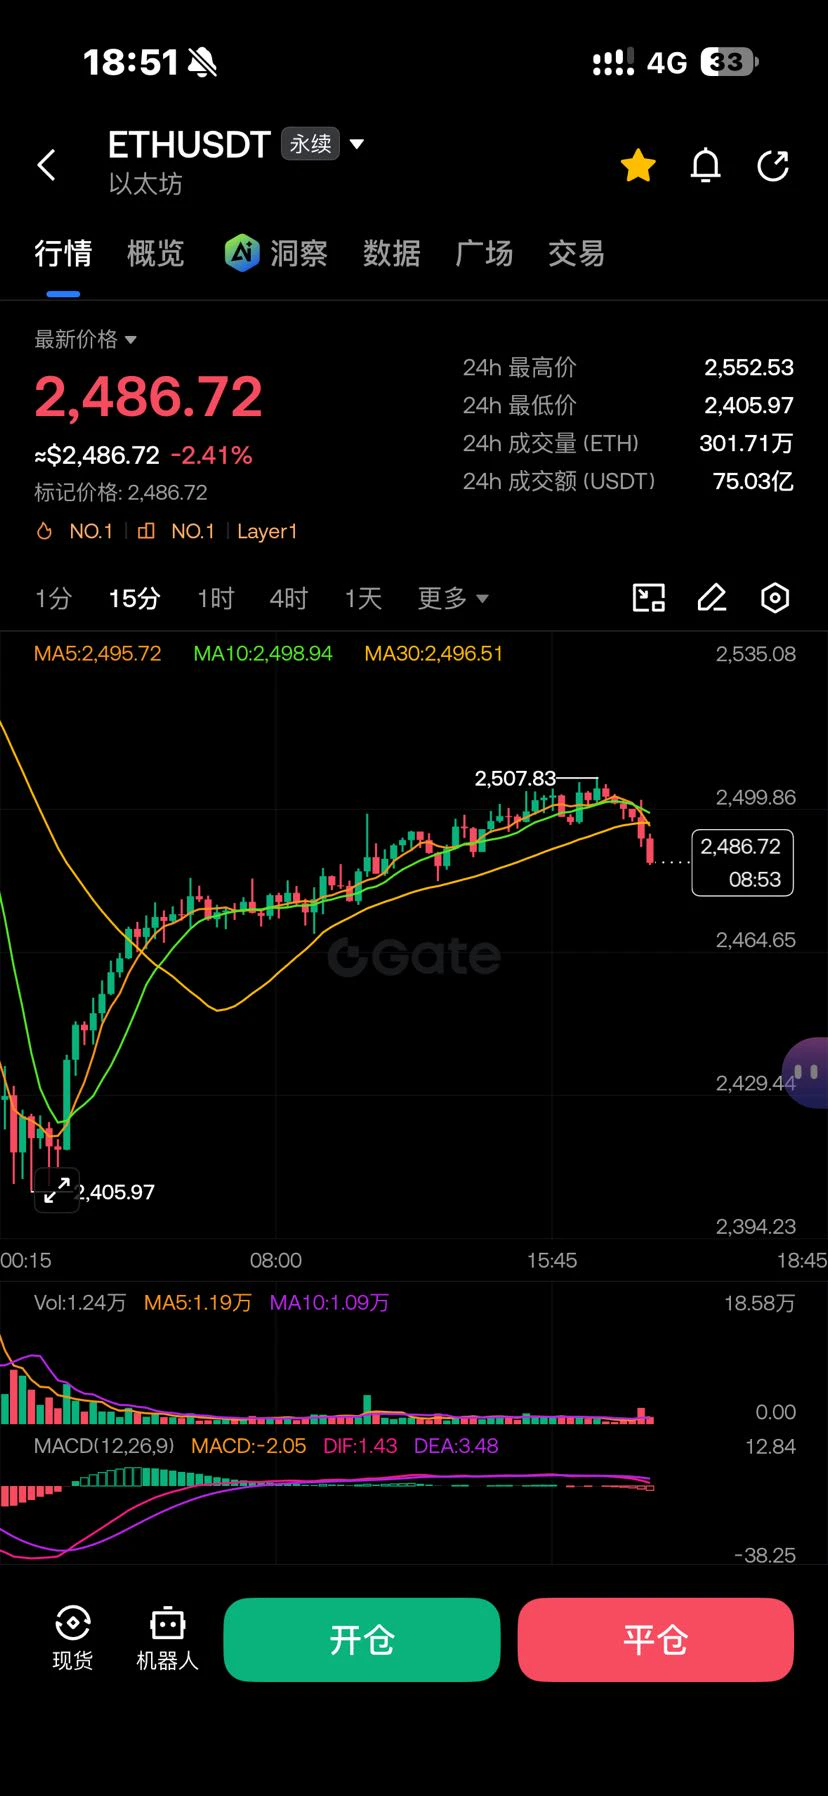Tap the green 开仓 button

pyautogui.click(x=362, y=1639)
